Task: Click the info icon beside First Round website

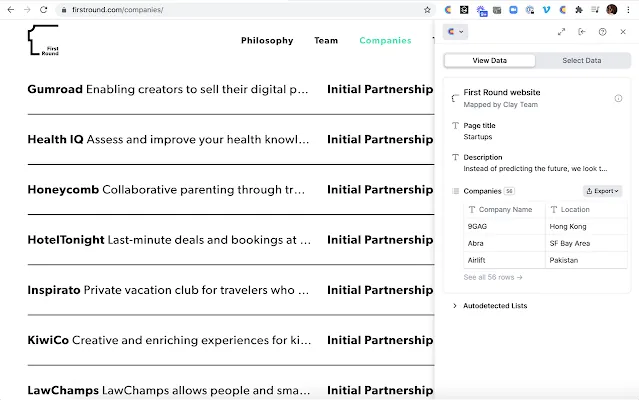Action: click(x=618, y=98)
